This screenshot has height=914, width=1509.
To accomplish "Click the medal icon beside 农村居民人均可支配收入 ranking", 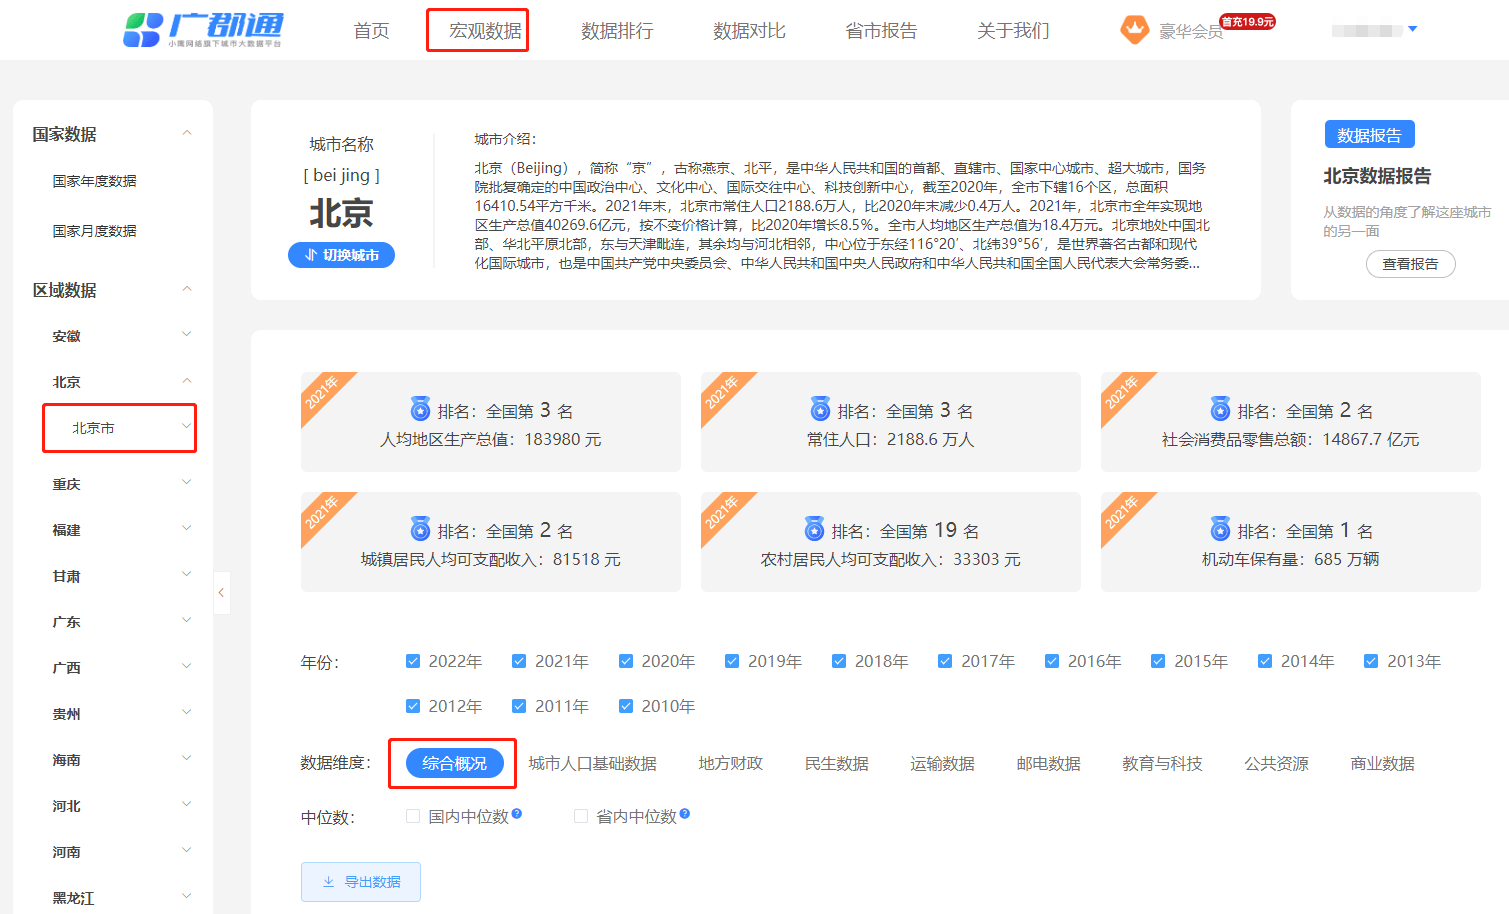I will click(815, 529).
